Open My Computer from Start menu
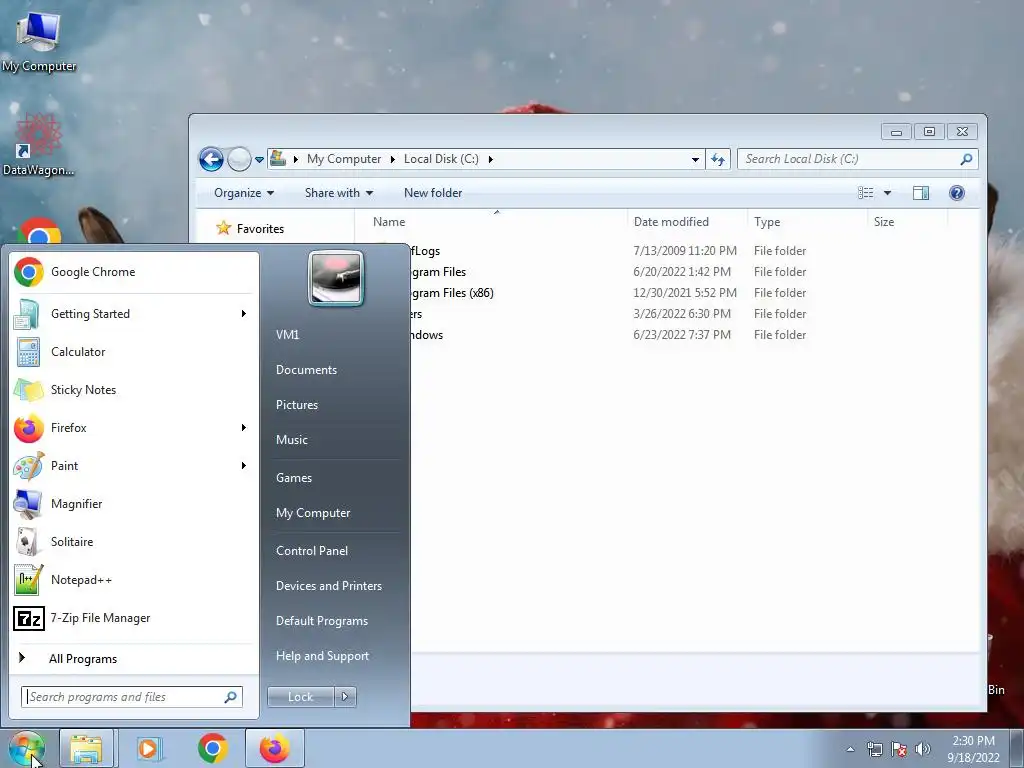The image size is (1024, 768). tap(313, 513)
